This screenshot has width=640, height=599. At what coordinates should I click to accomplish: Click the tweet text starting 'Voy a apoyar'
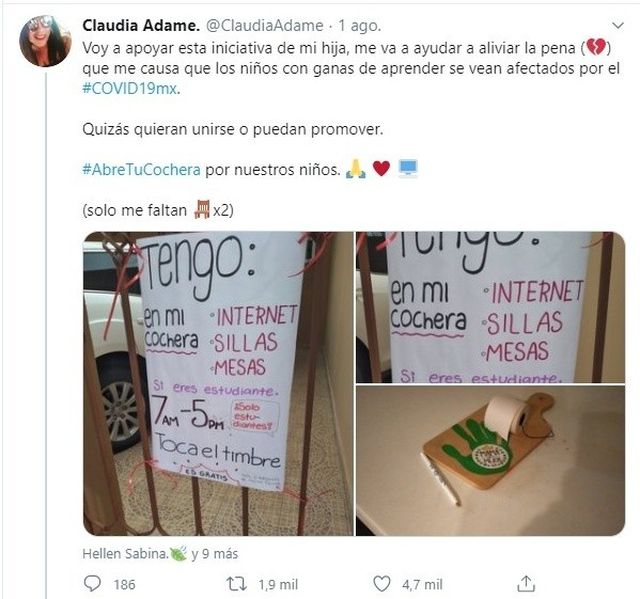tap(351, 68)
